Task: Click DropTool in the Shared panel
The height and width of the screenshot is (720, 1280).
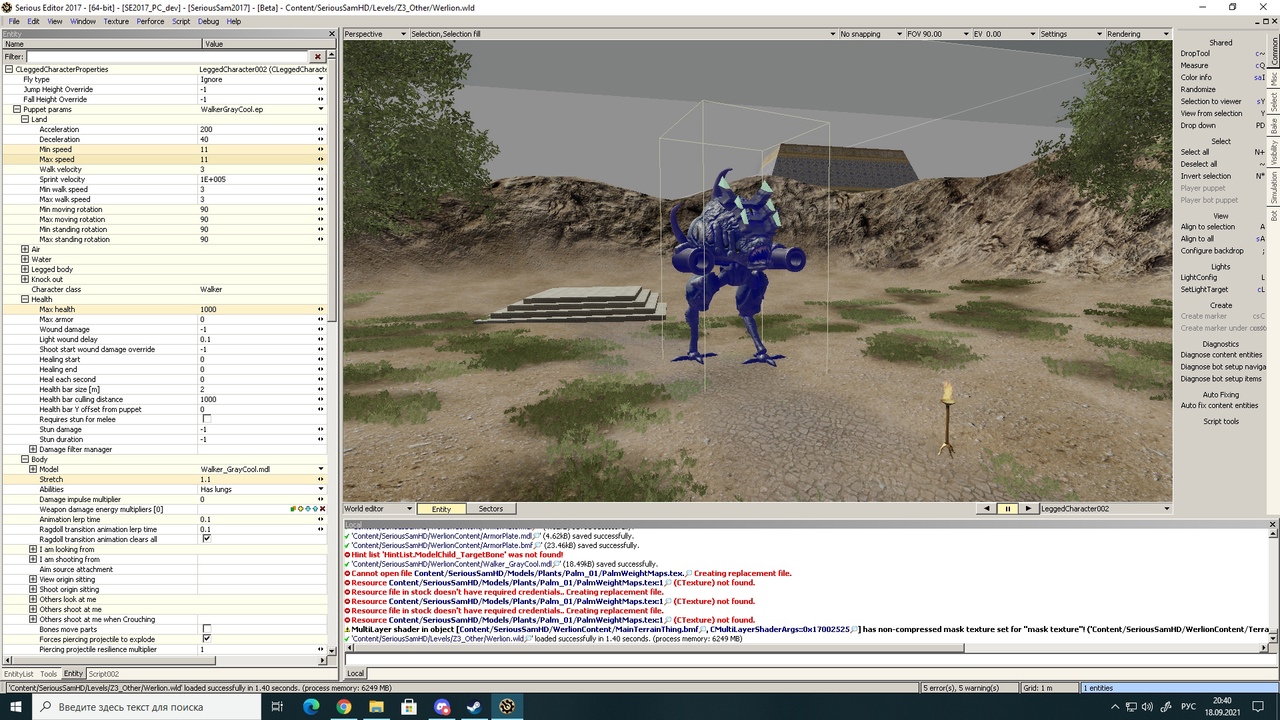Action: pos(1195,53)
